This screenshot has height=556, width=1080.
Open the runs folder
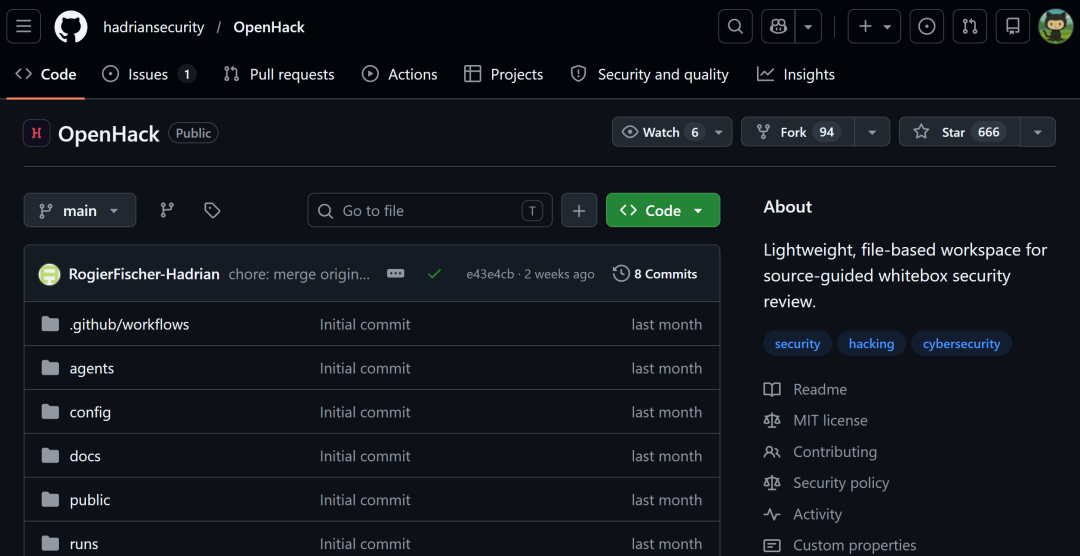point(83,544)
